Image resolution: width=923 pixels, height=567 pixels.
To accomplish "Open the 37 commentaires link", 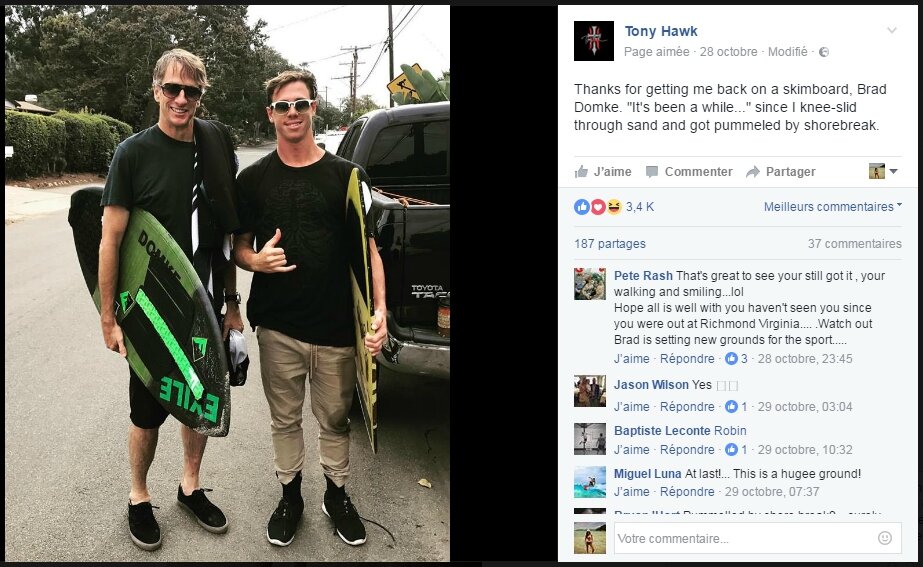I will pyautogui.click(x=854, y=244).
